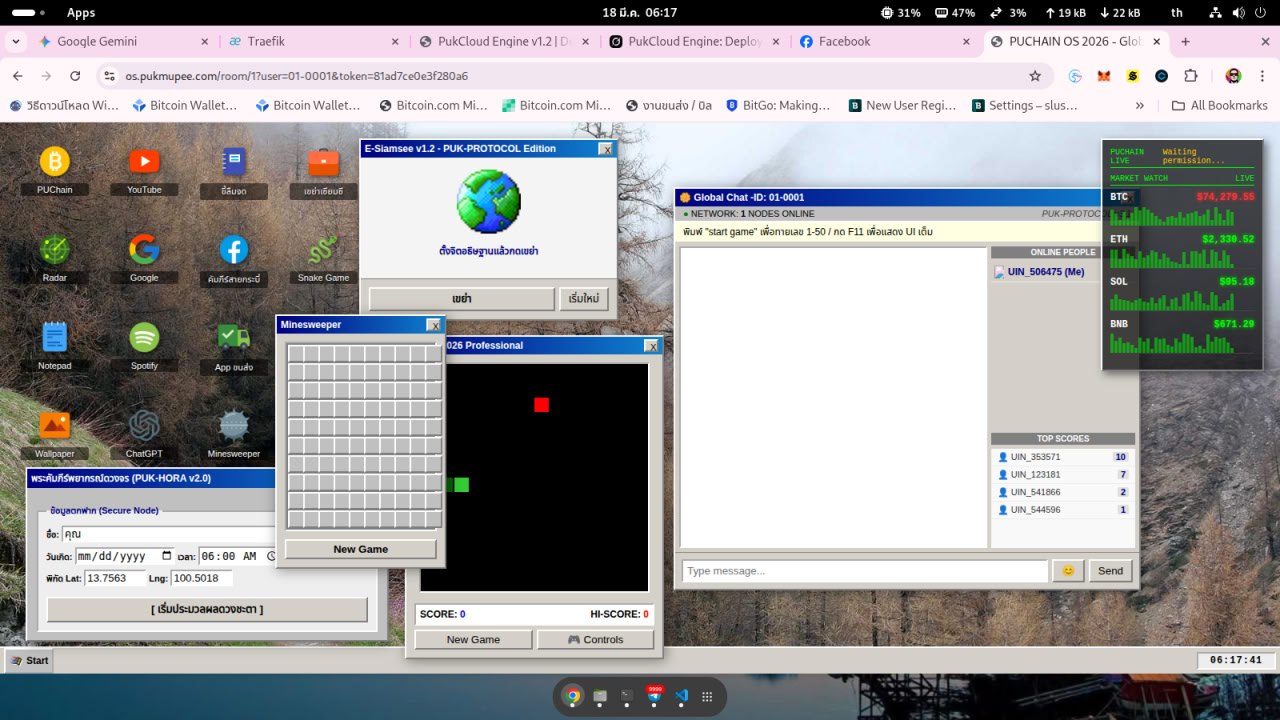1280x720 pixels.
Task: Open the snake game Controls button
Action: coord(595,640)
